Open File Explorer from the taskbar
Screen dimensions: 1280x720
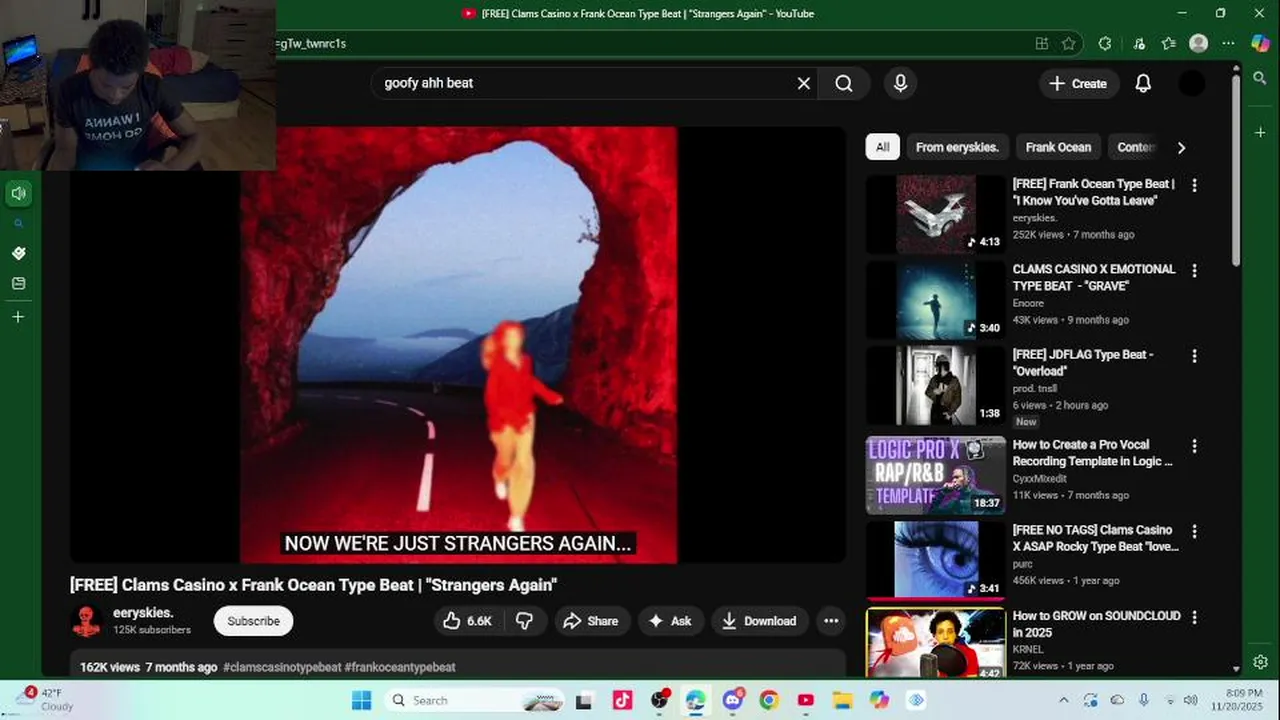point(842,700)
